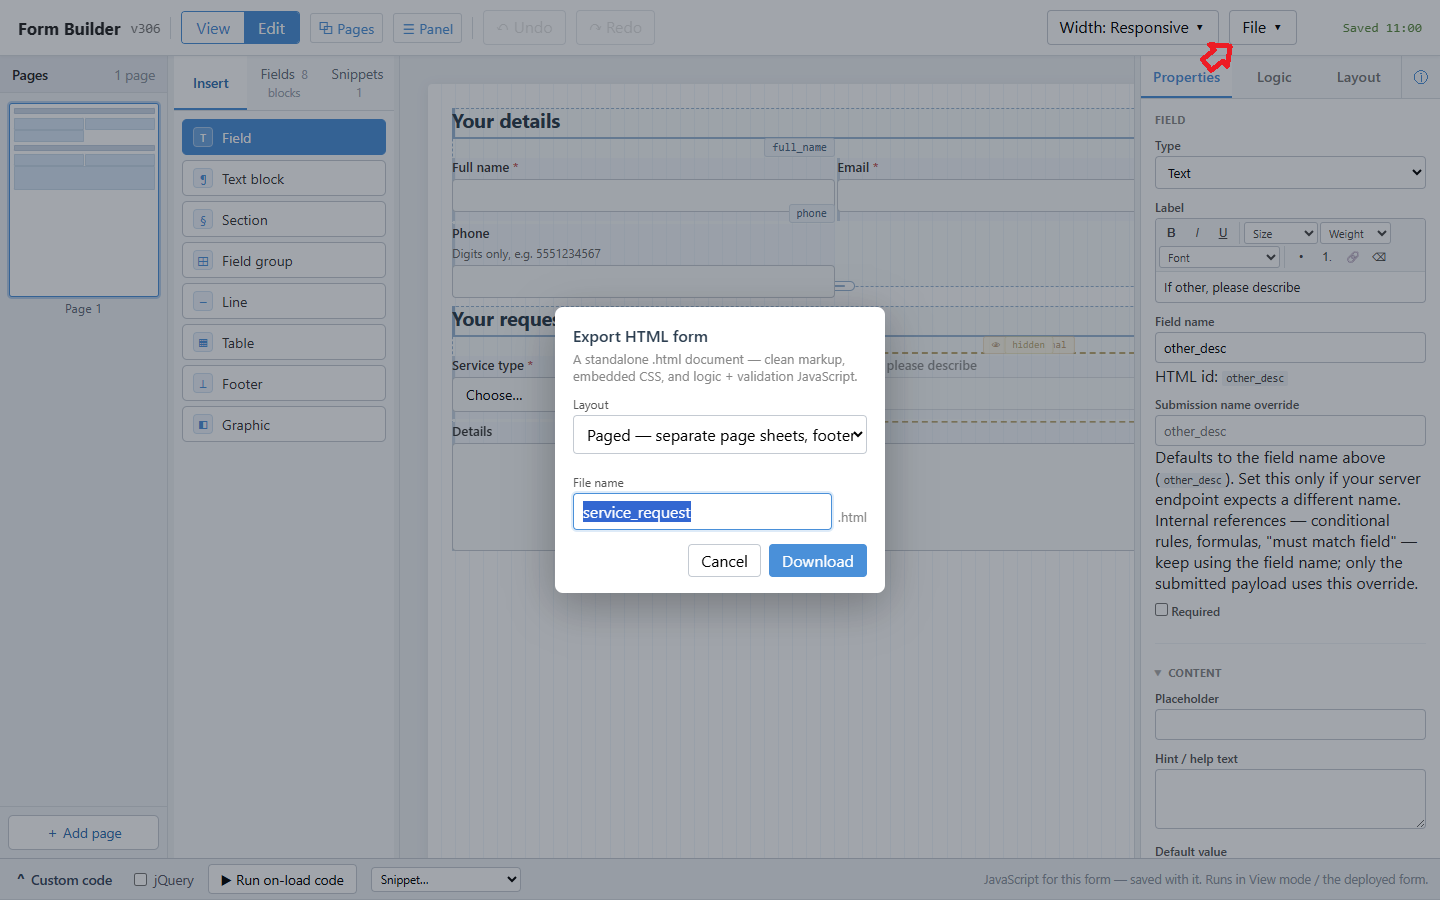Screen dimensions: 1440x900
Task: Click the Download button
Action: click(818, 561)
